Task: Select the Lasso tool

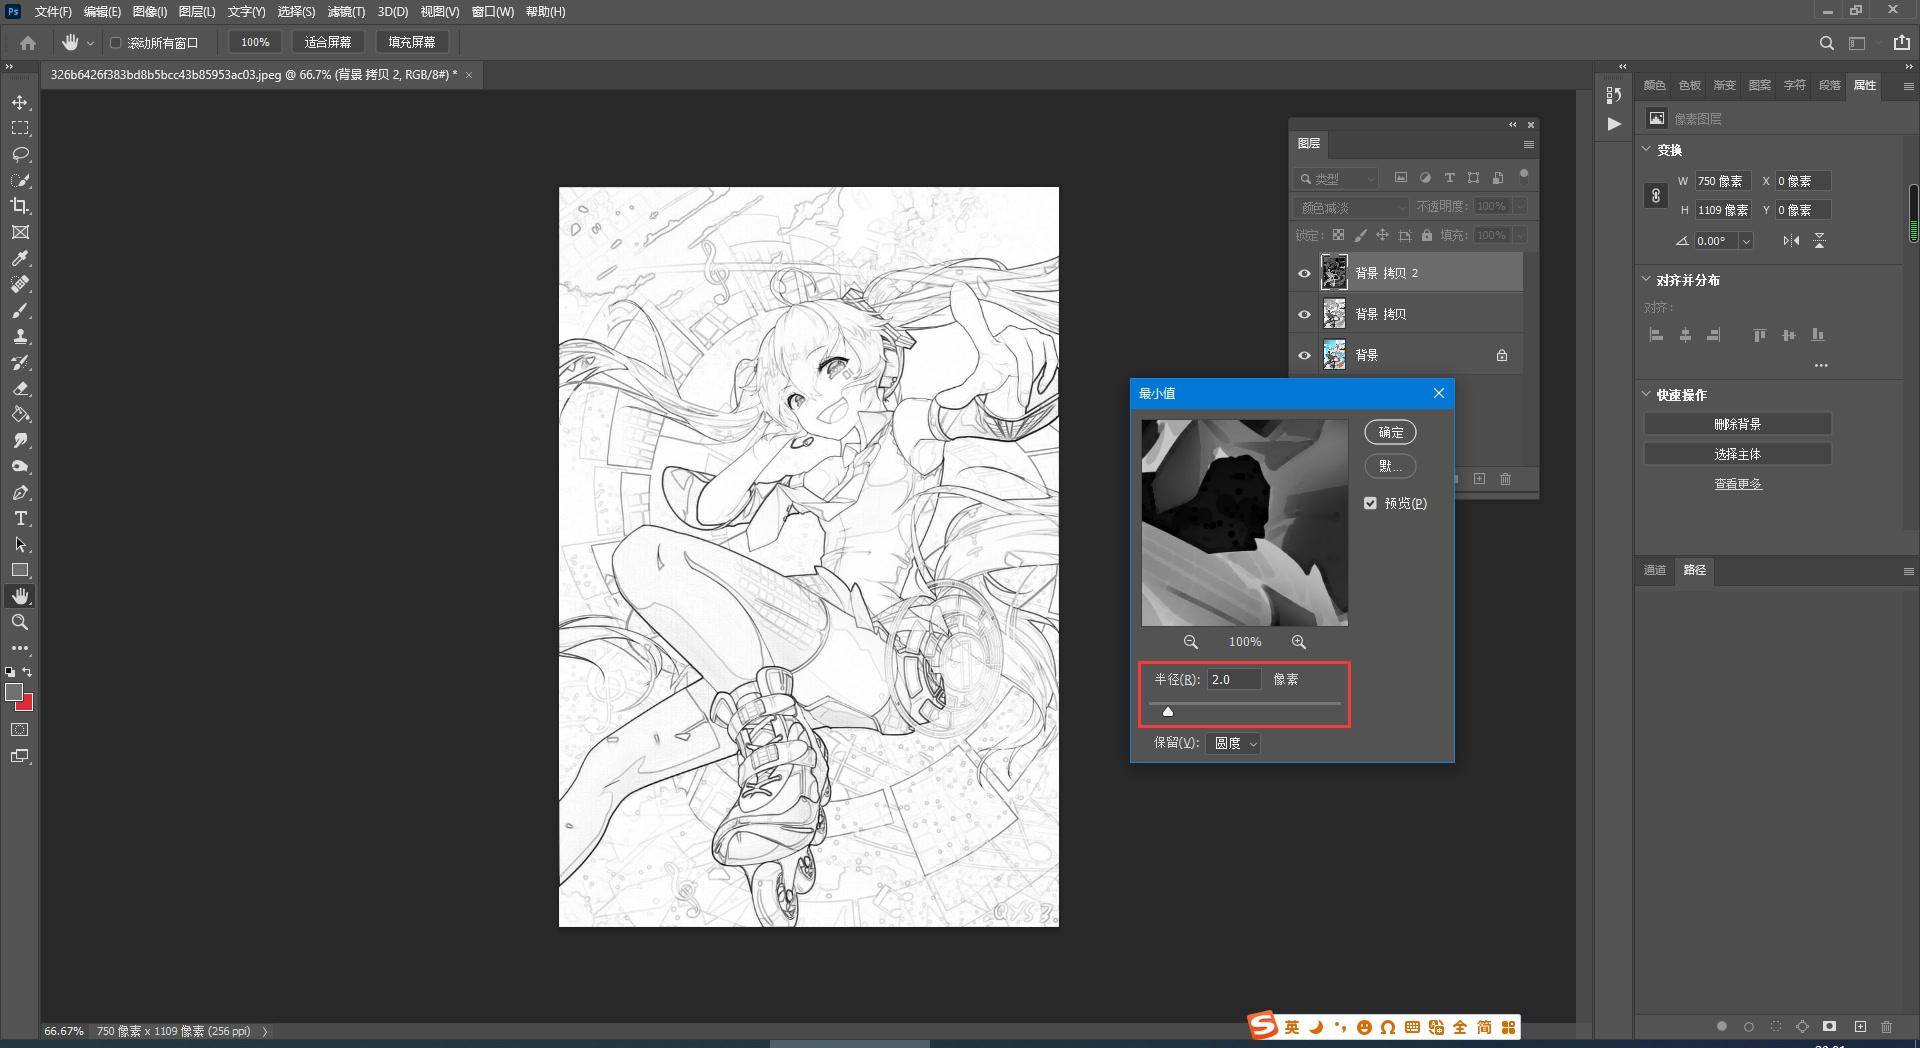Action: (x=20, y=154)
